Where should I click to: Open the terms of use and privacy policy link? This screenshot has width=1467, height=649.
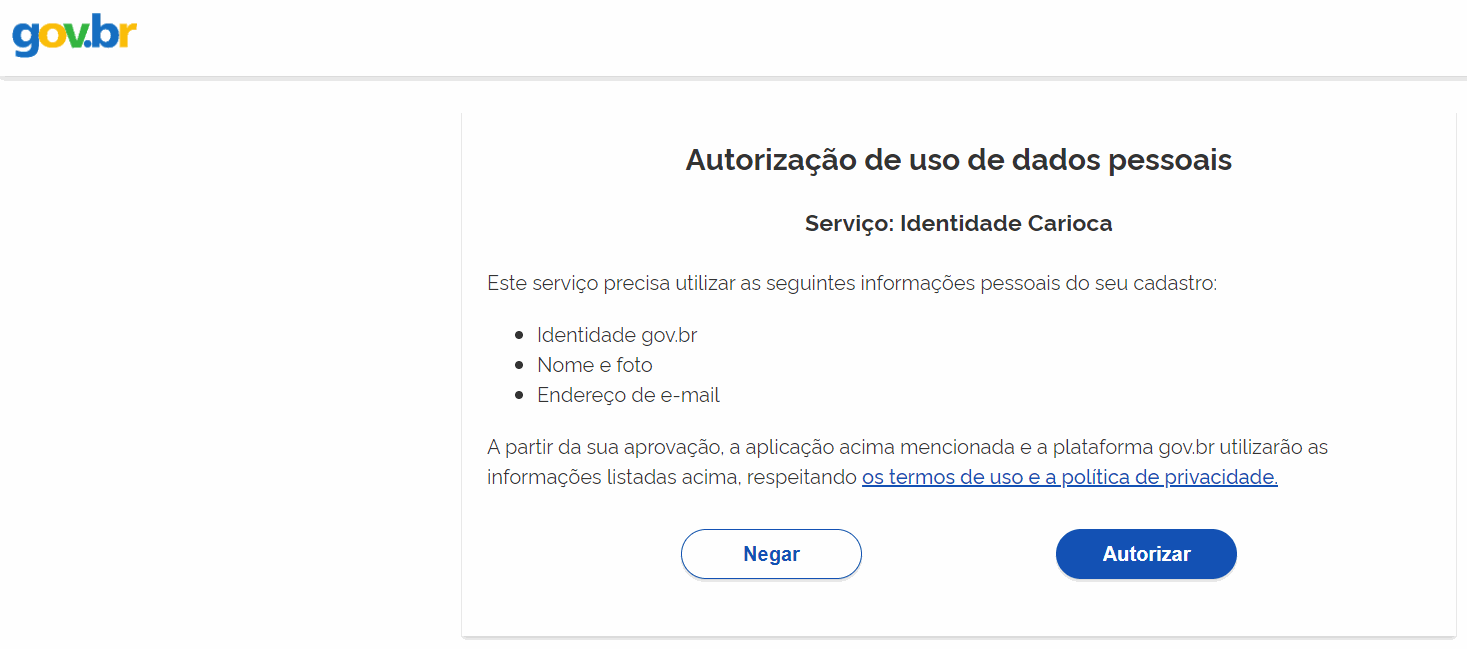1070,478
